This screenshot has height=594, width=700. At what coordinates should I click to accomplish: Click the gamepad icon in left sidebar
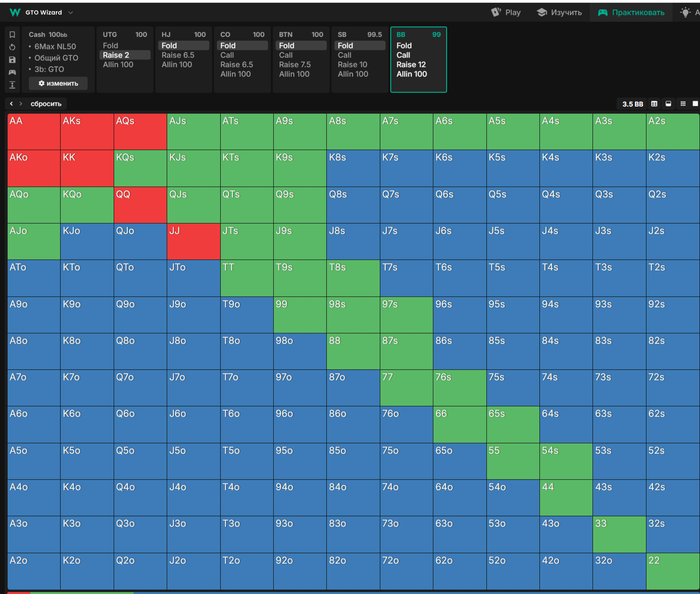(x=12, y=72)
